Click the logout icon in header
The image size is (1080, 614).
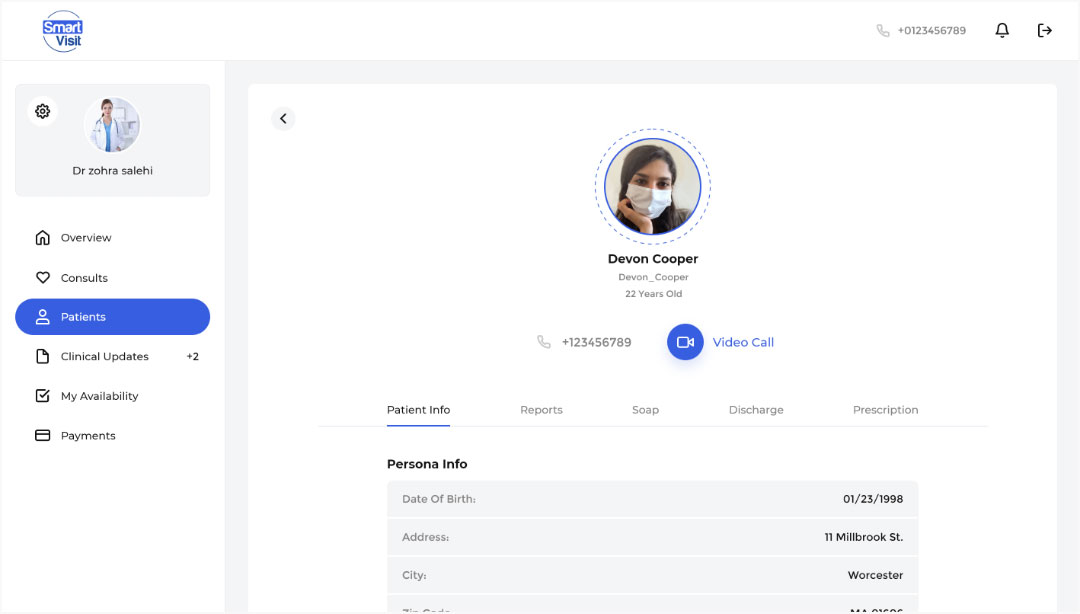(x=1045, y=31)
